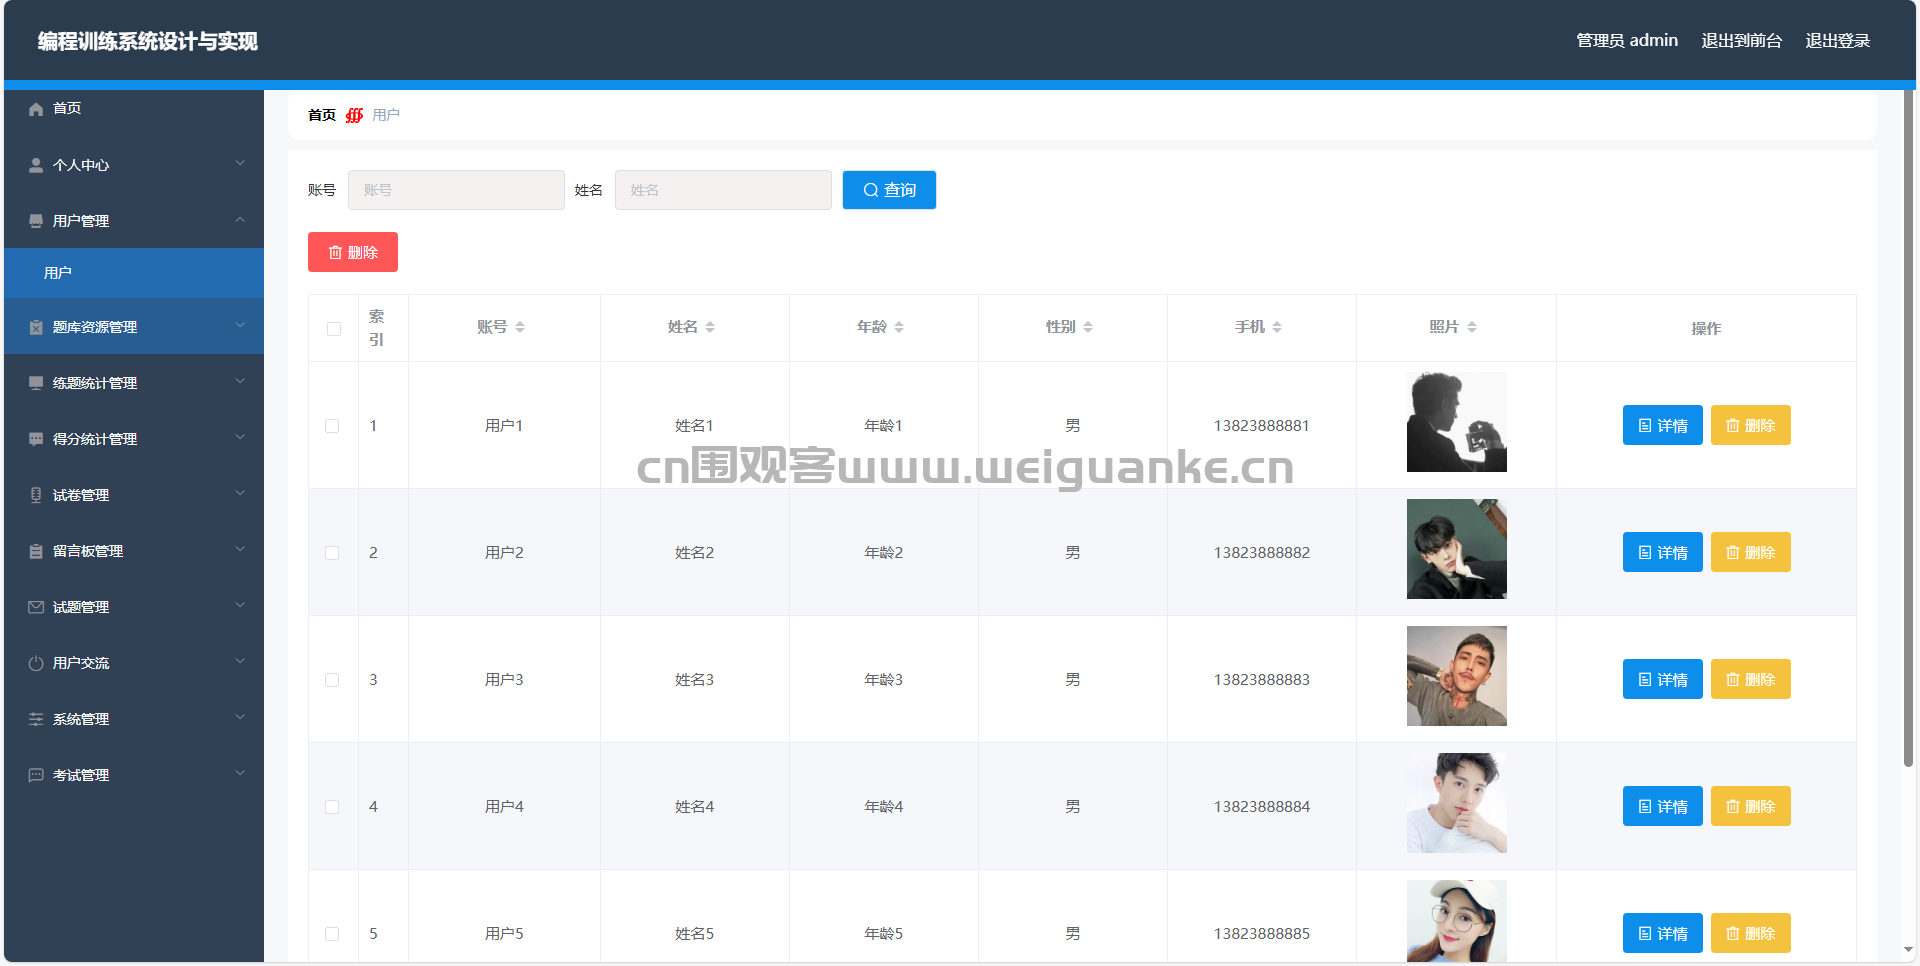Expand the 试卷管理 chevron
This screenshot has width=1920, height=966.
point(240,493)
